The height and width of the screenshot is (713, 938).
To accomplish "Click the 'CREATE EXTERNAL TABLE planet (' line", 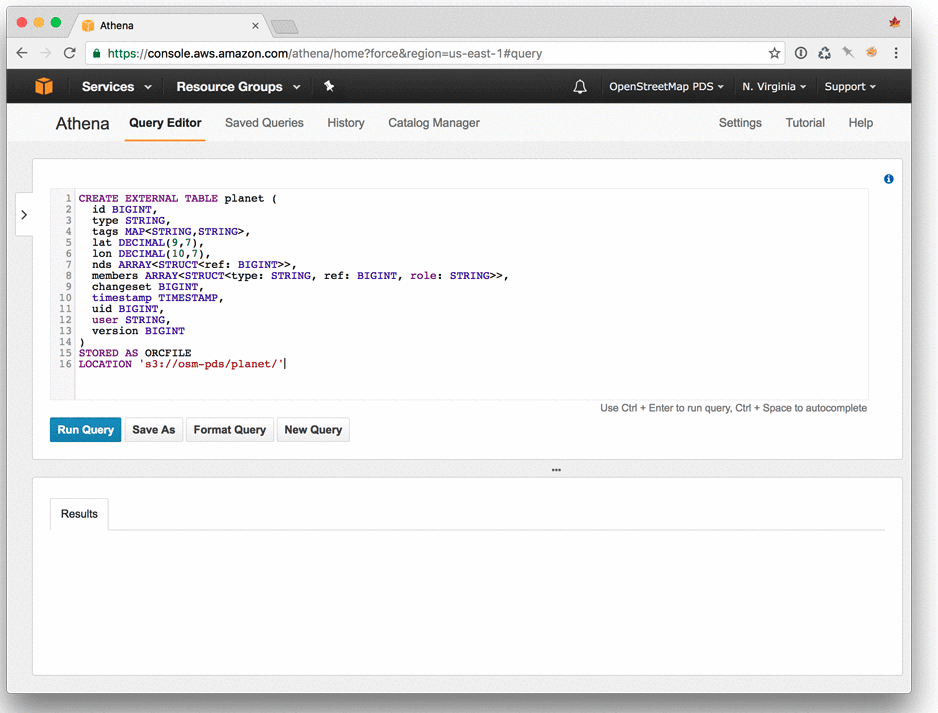I will (178, 199).
